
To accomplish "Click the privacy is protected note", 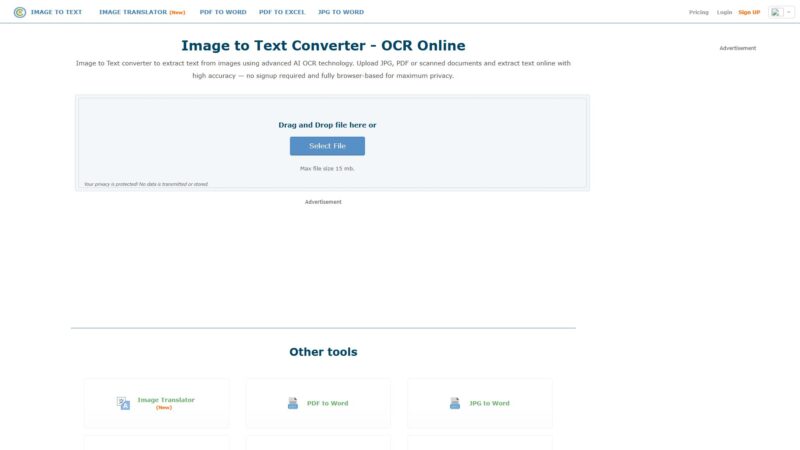I will pyautogui.click(x=146, y=184).
